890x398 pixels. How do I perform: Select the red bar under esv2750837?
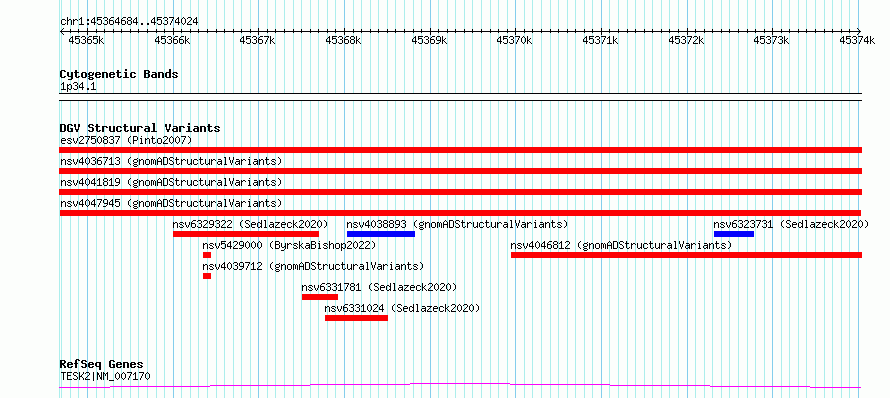tap(460, 150)
